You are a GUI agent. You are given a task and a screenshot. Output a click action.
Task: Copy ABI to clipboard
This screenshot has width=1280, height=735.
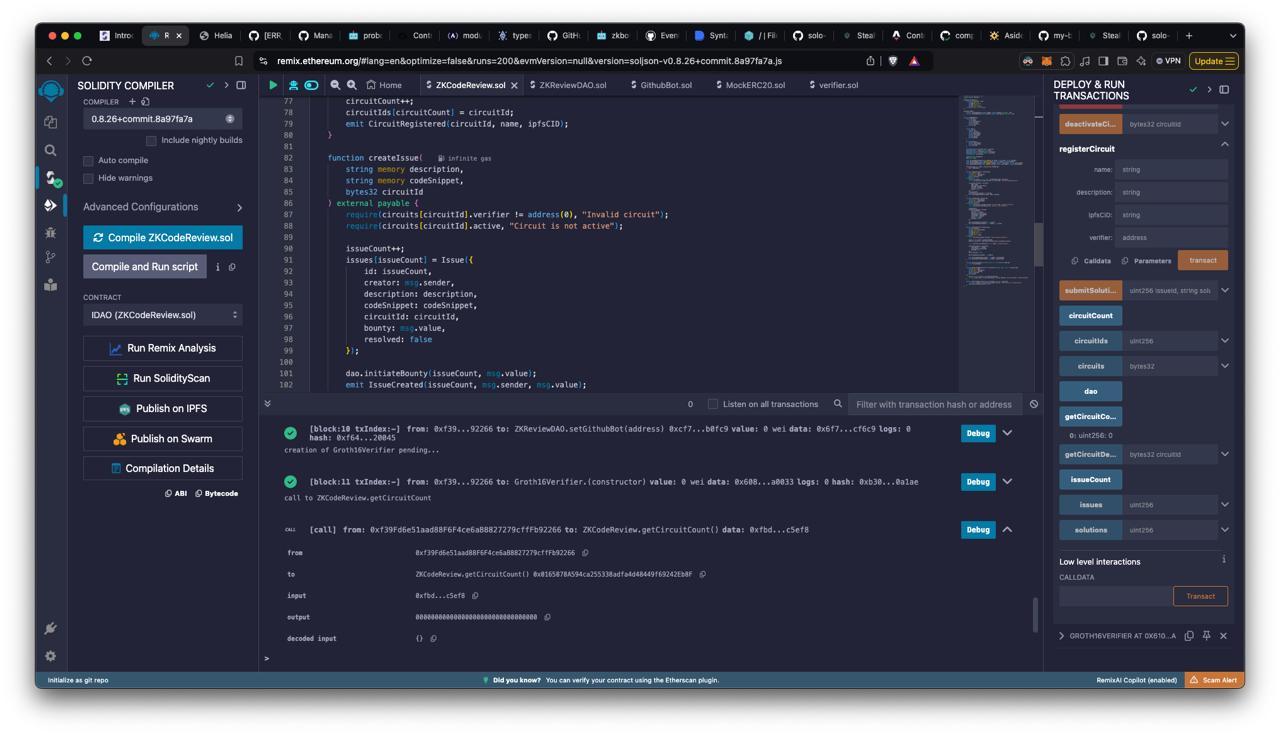tap(176, 493)
